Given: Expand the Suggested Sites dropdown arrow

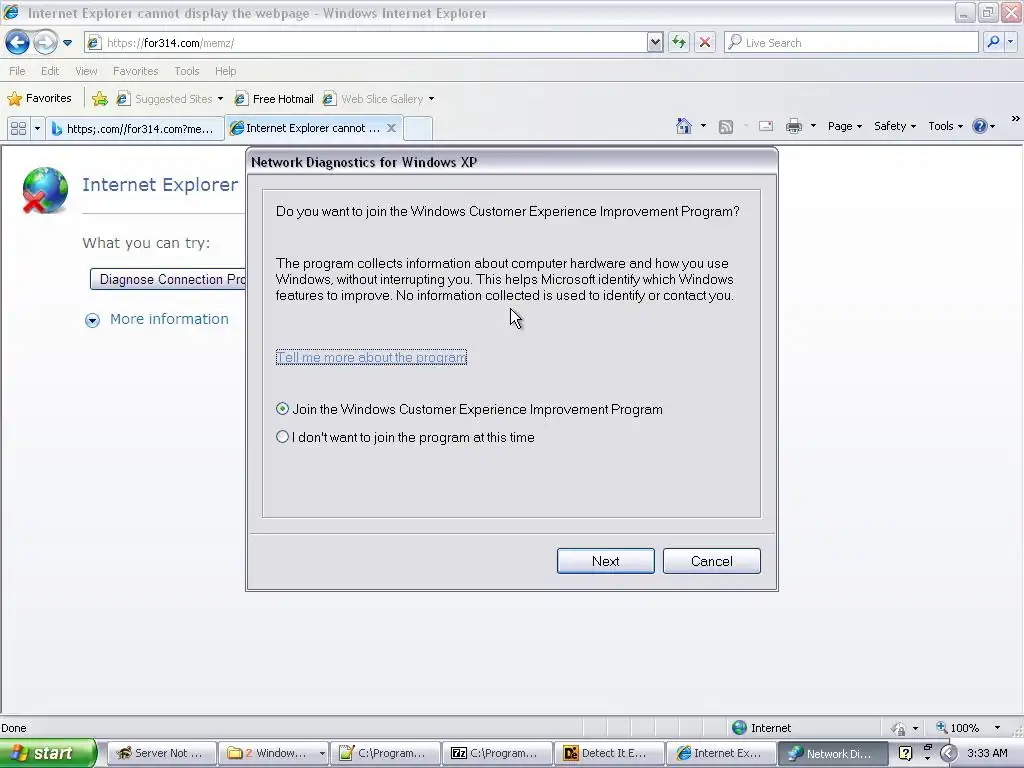Looking at the screenshot, I should [220, 99].
